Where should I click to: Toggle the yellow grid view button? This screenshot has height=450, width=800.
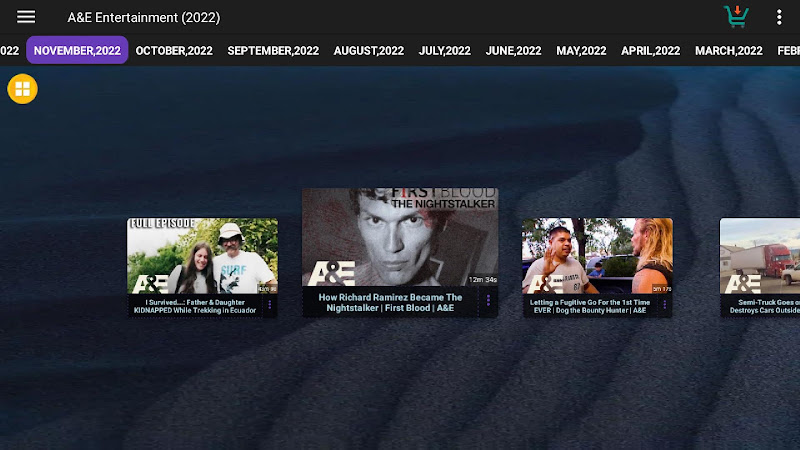(x=22, y=89)
